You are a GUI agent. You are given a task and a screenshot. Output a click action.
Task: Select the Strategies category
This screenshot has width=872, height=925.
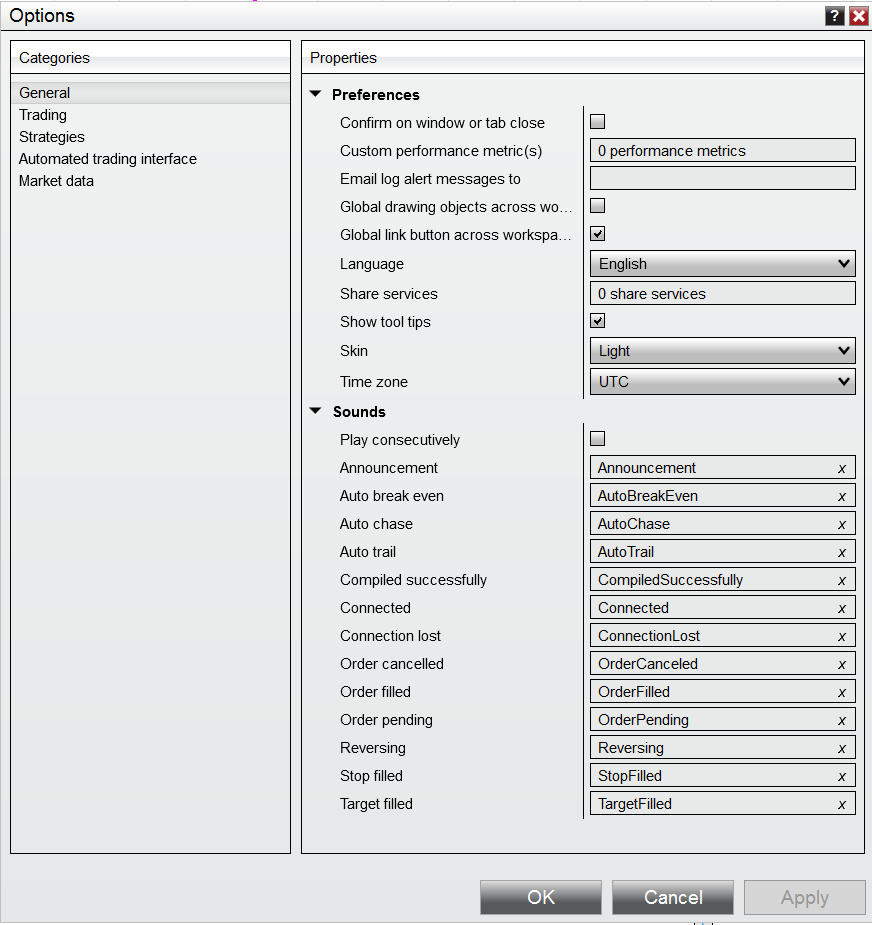150,137
